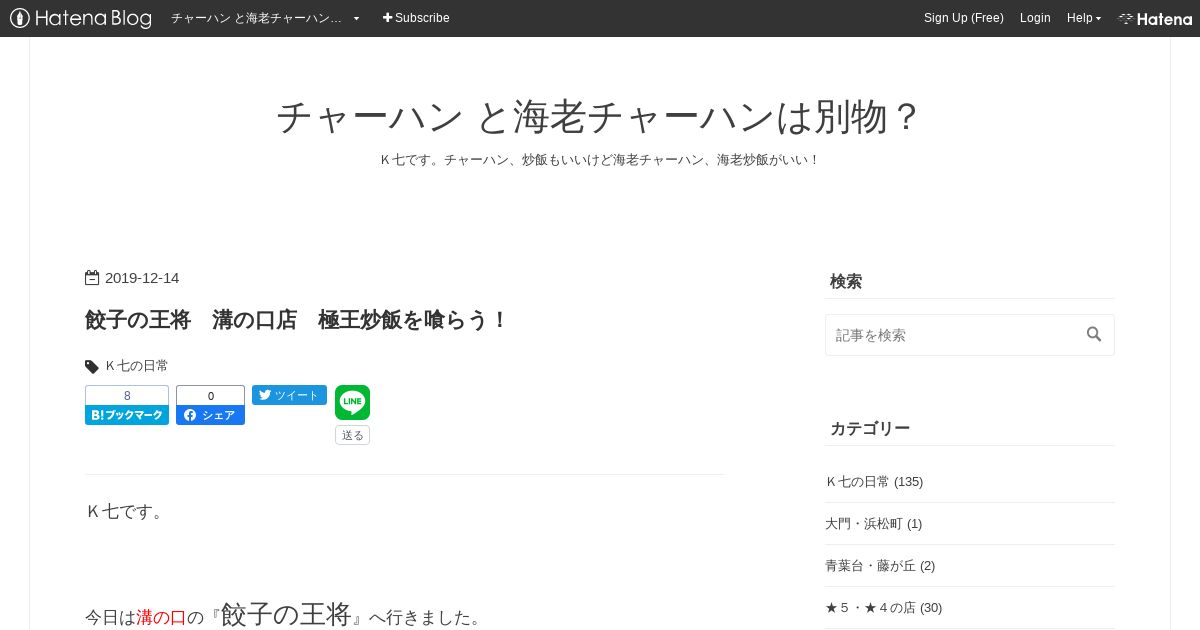The image size is (1200, 630).
Task: Open category ★５・★４の店 (30)
Action: click(883, 607)
